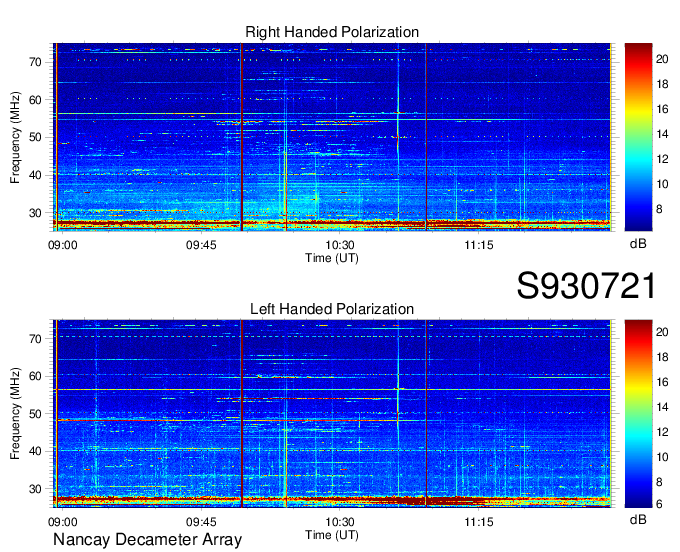The image size is (680, 552).
Task: Click the right-handed polarization spectrogram
Action: [332, 137]
